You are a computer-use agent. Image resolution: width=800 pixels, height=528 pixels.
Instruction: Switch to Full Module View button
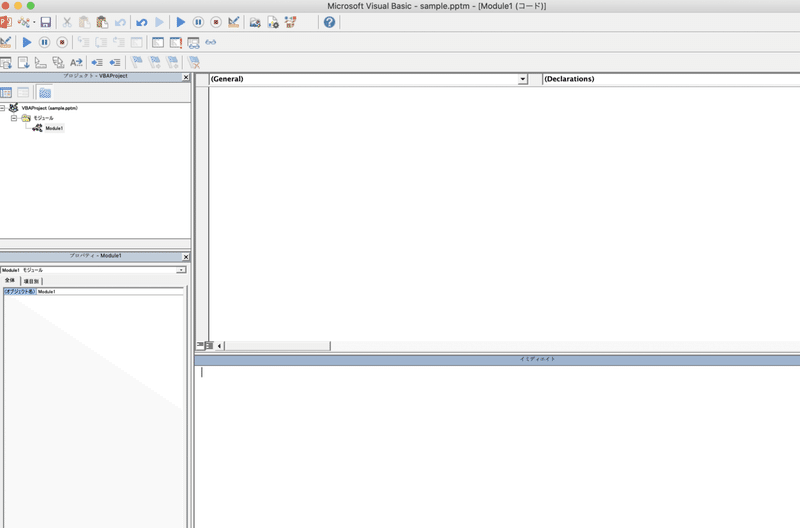tap(209, 345)
